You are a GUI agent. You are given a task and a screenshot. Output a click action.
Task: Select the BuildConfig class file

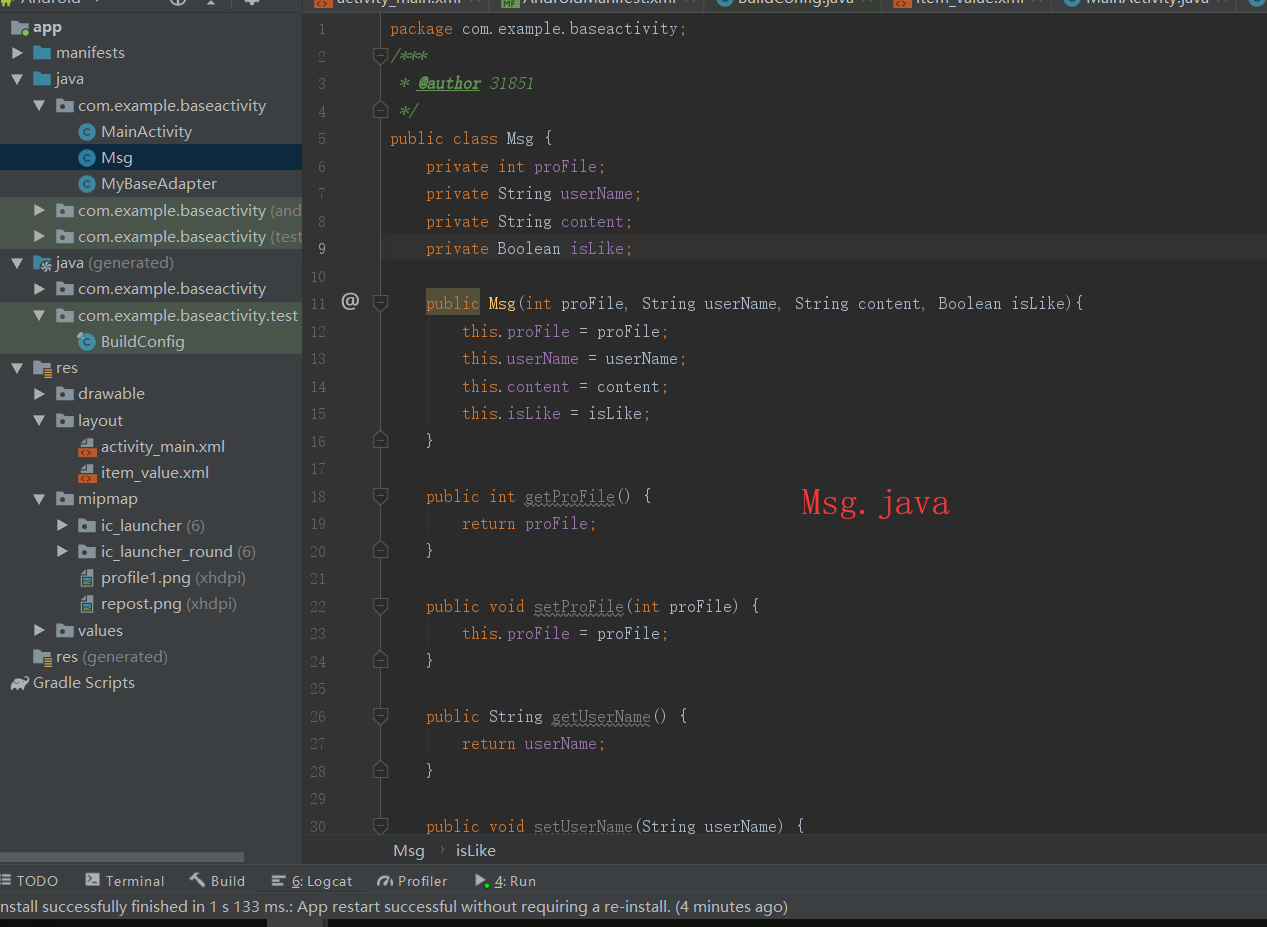(x=142, y=341)
